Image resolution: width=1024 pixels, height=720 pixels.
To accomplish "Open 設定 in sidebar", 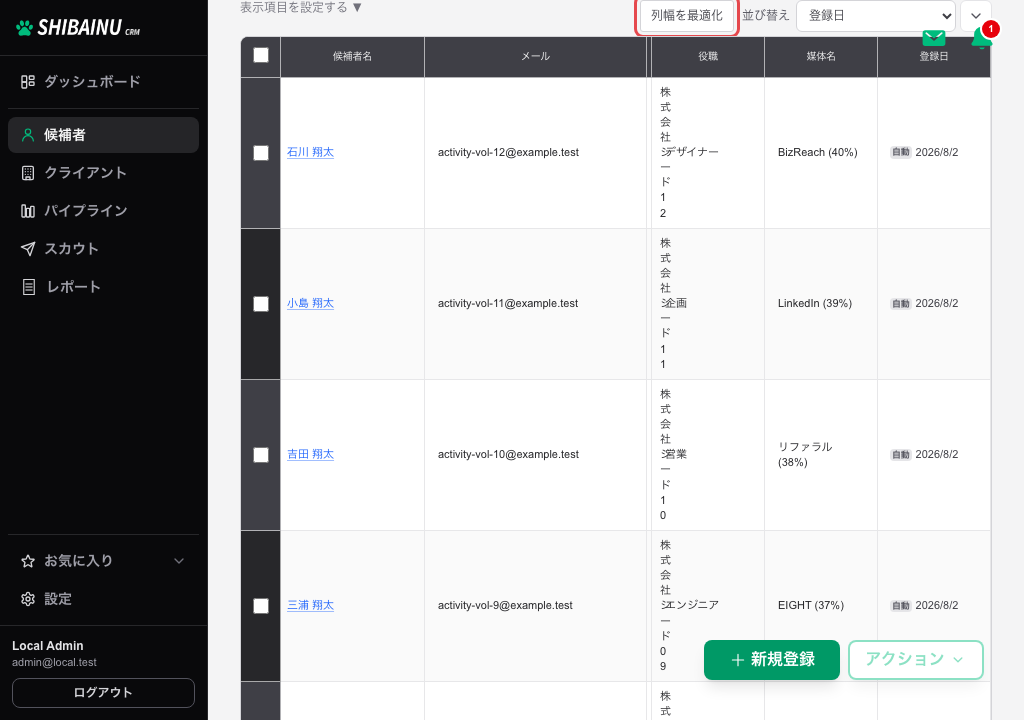I will click(103, 599).
